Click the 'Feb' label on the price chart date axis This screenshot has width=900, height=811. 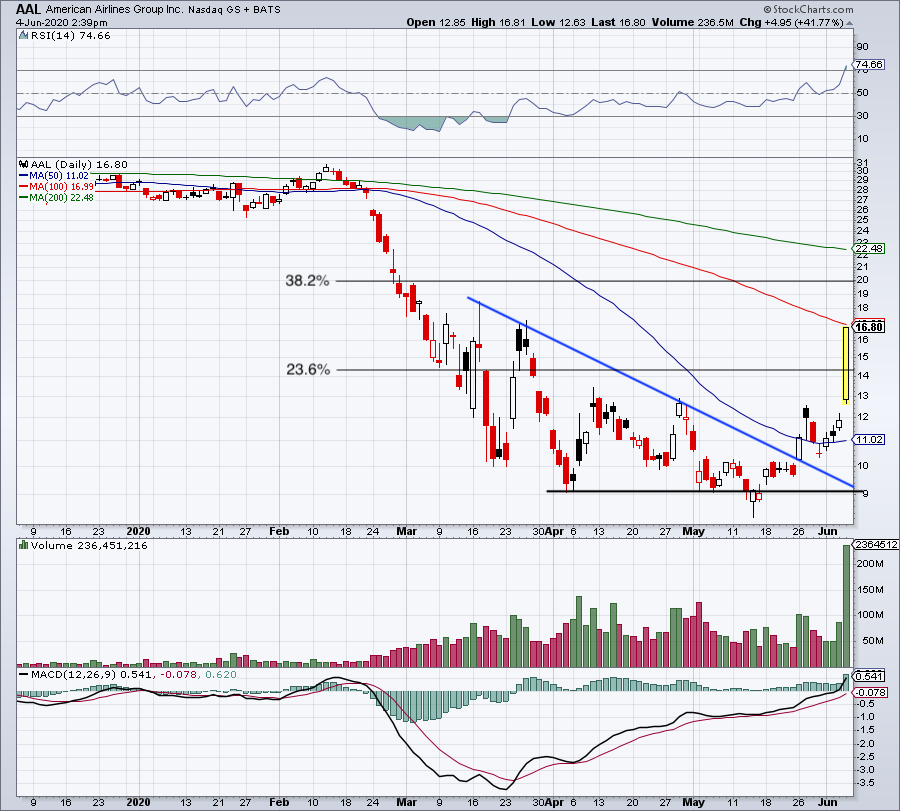coord(279,531)
